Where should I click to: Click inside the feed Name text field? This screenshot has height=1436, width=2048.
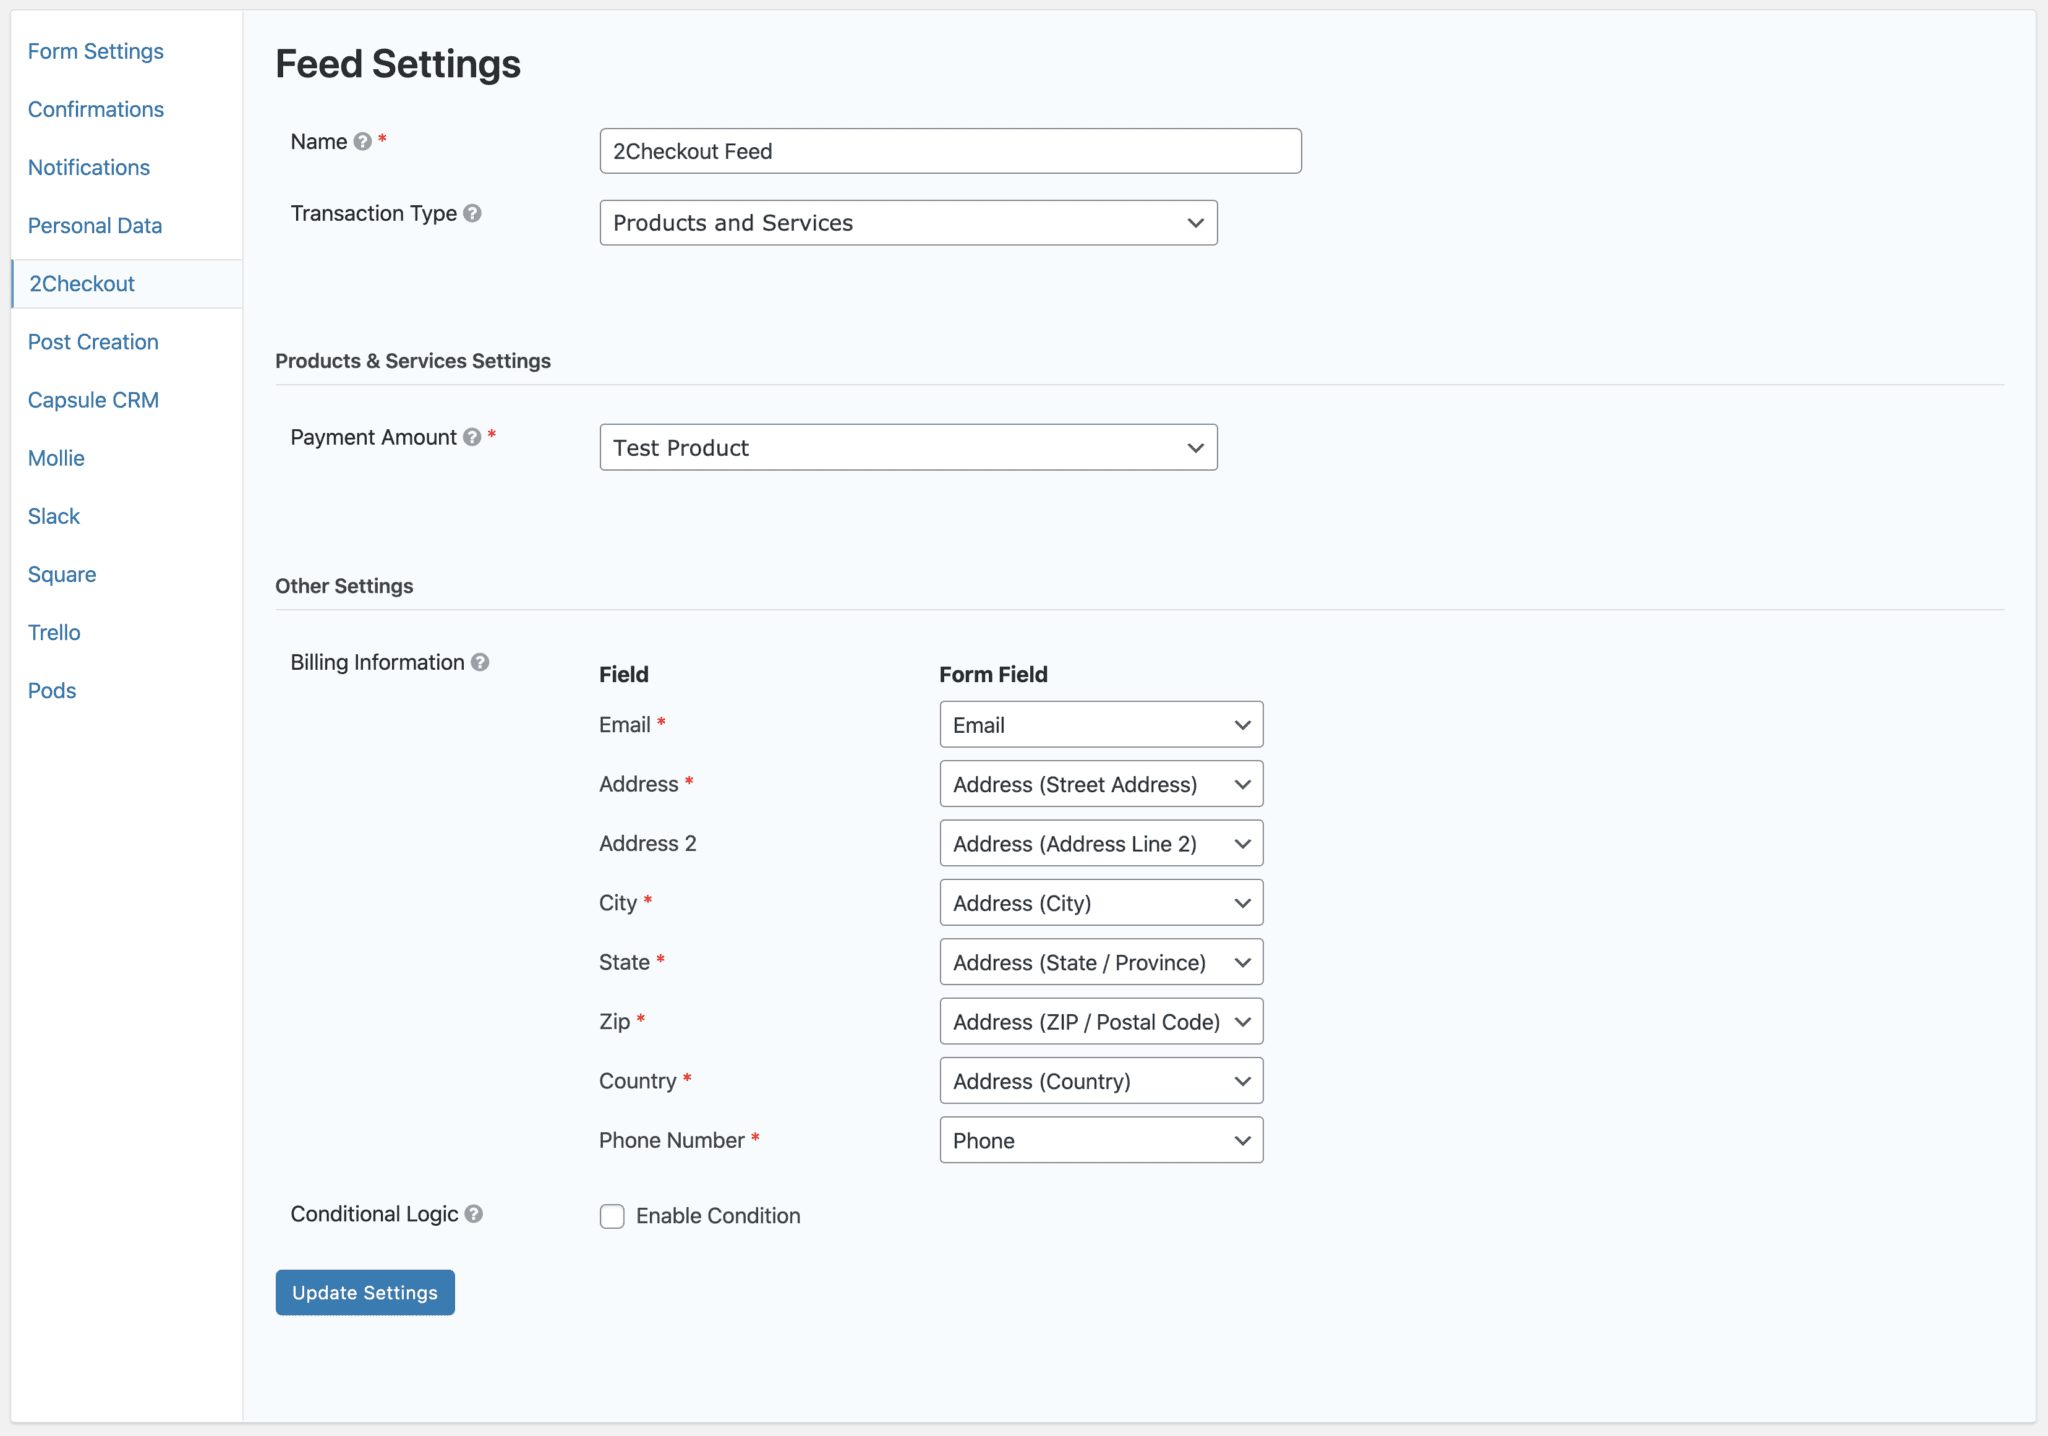[948, 151]
